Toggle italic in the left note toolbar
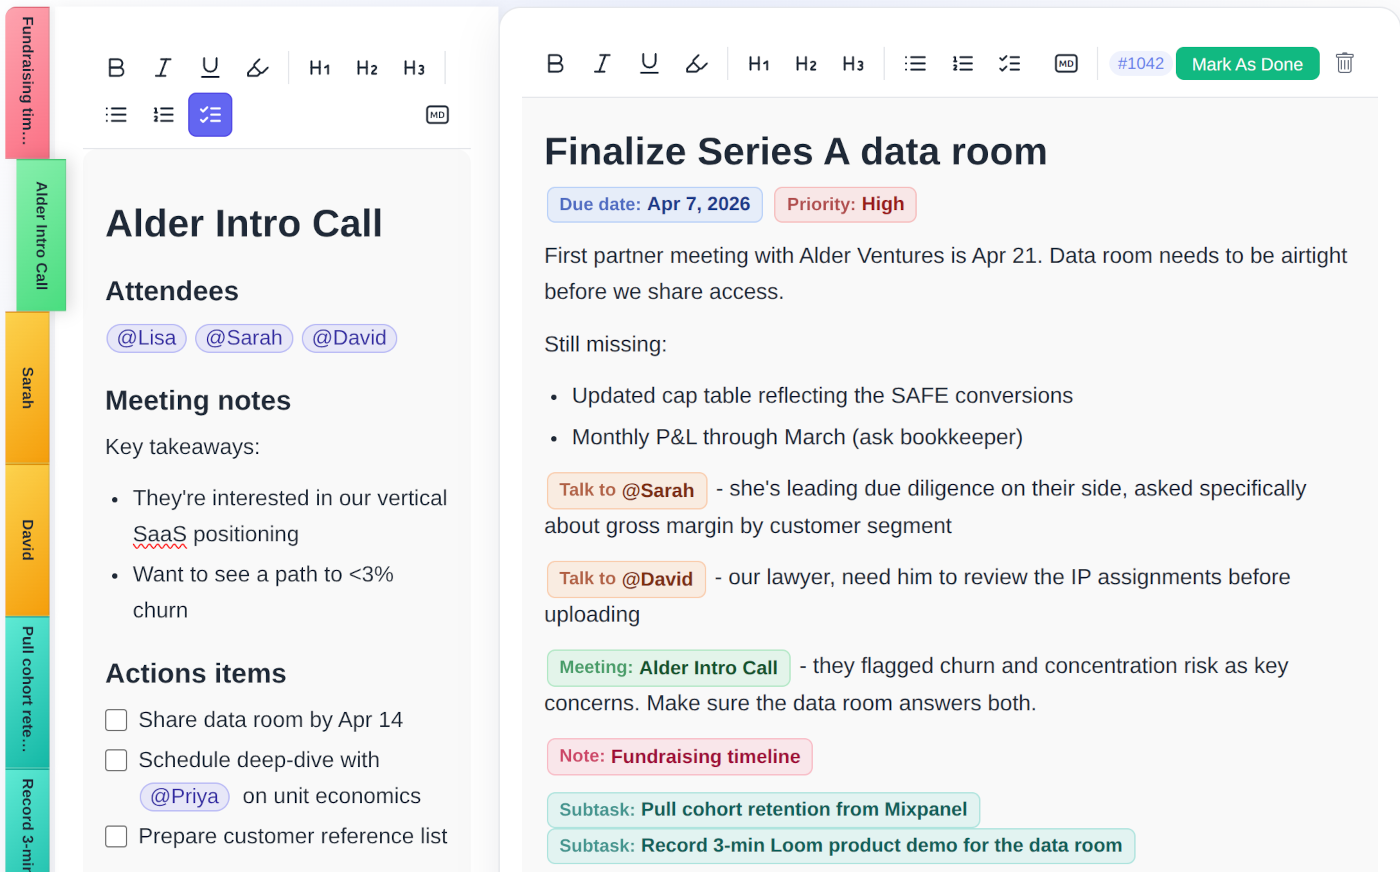 click(x=163, y=68)
